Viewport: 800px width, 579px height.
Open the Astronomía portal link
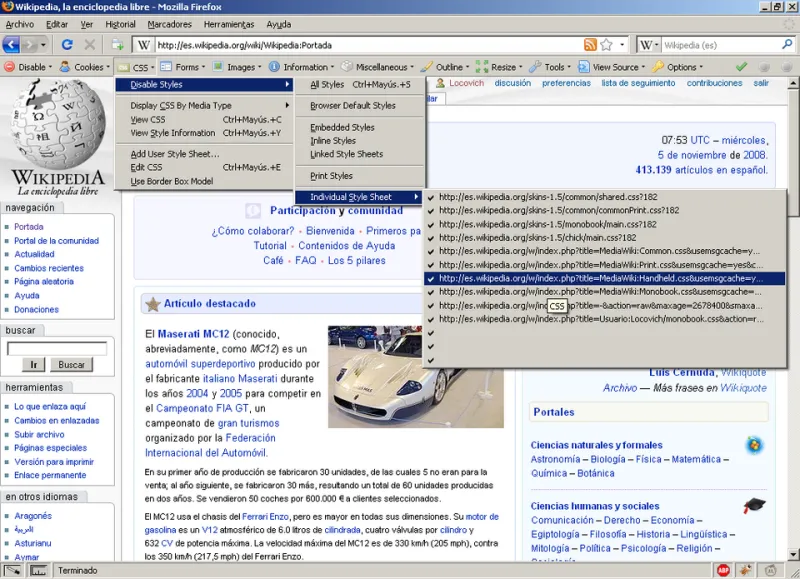(x=556, y=459)
